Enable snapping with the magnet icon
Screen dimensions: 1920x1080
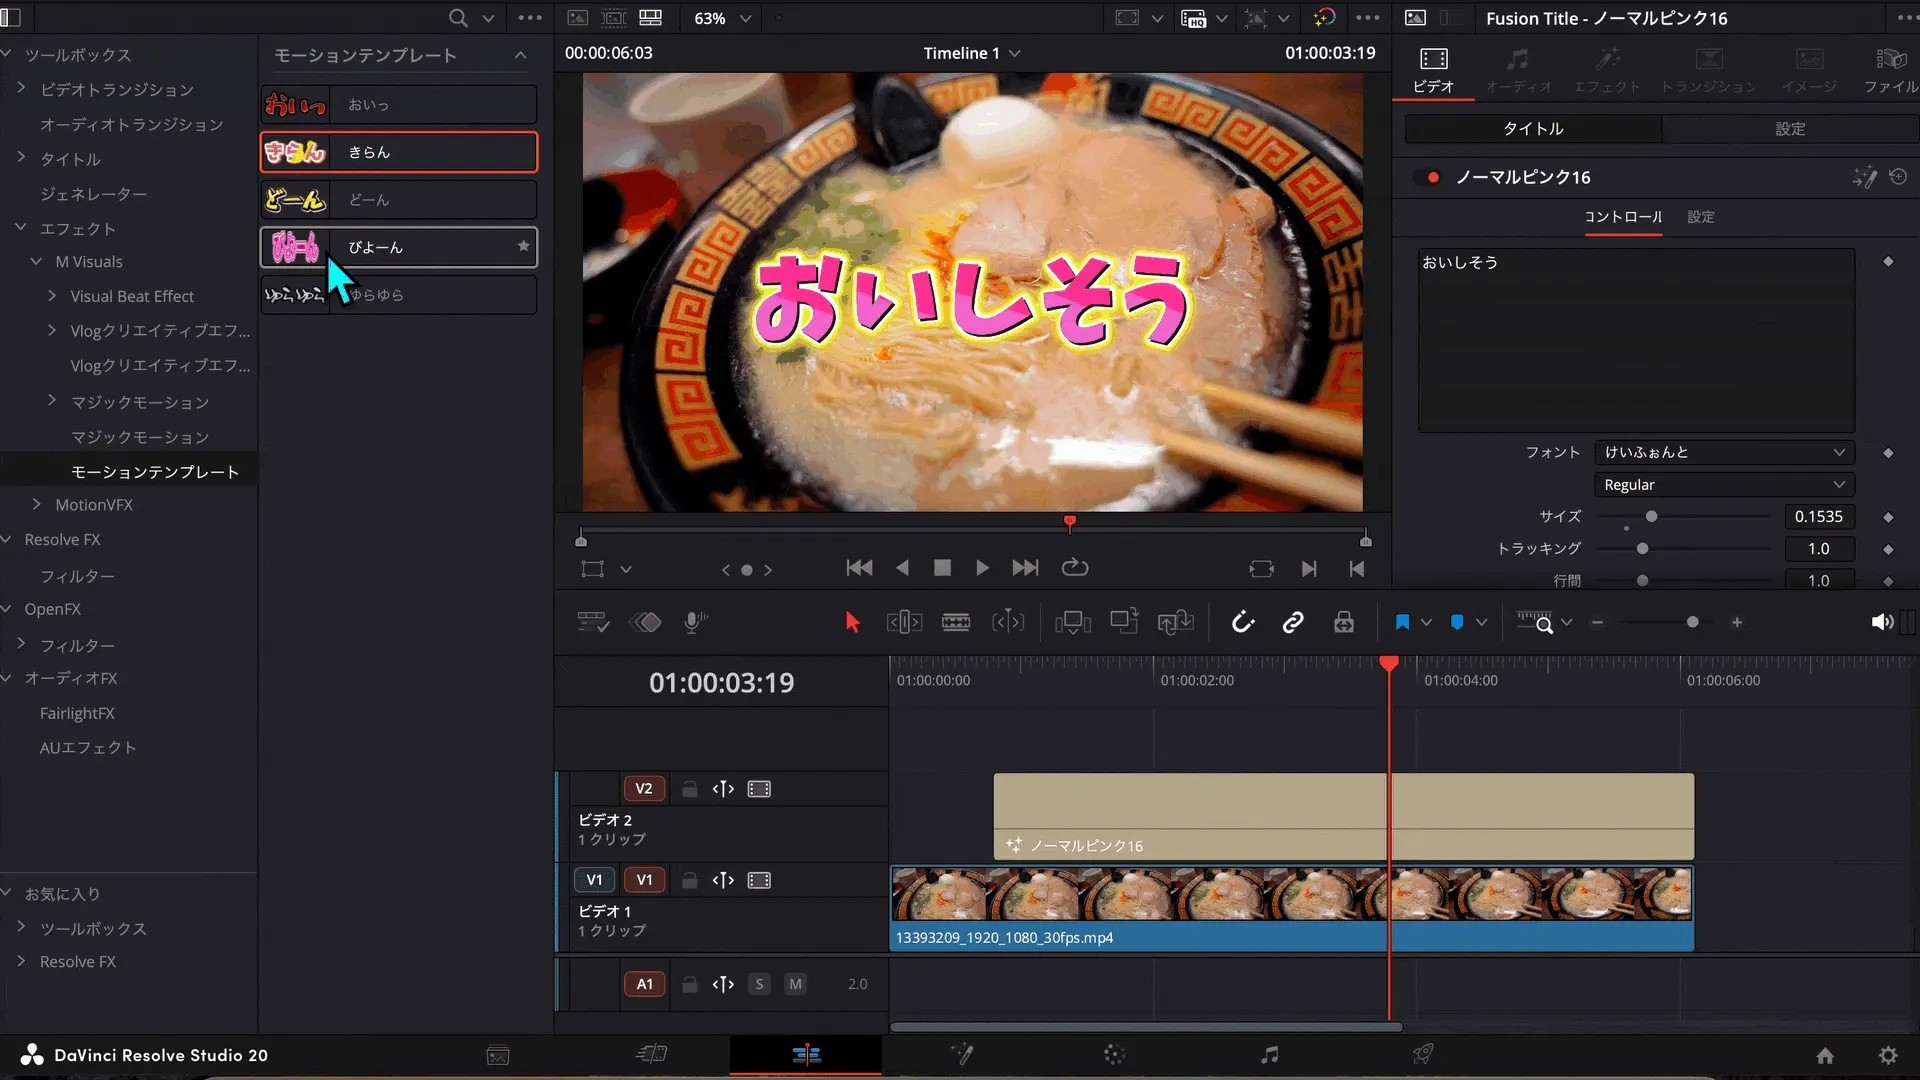coord(1244,621)
